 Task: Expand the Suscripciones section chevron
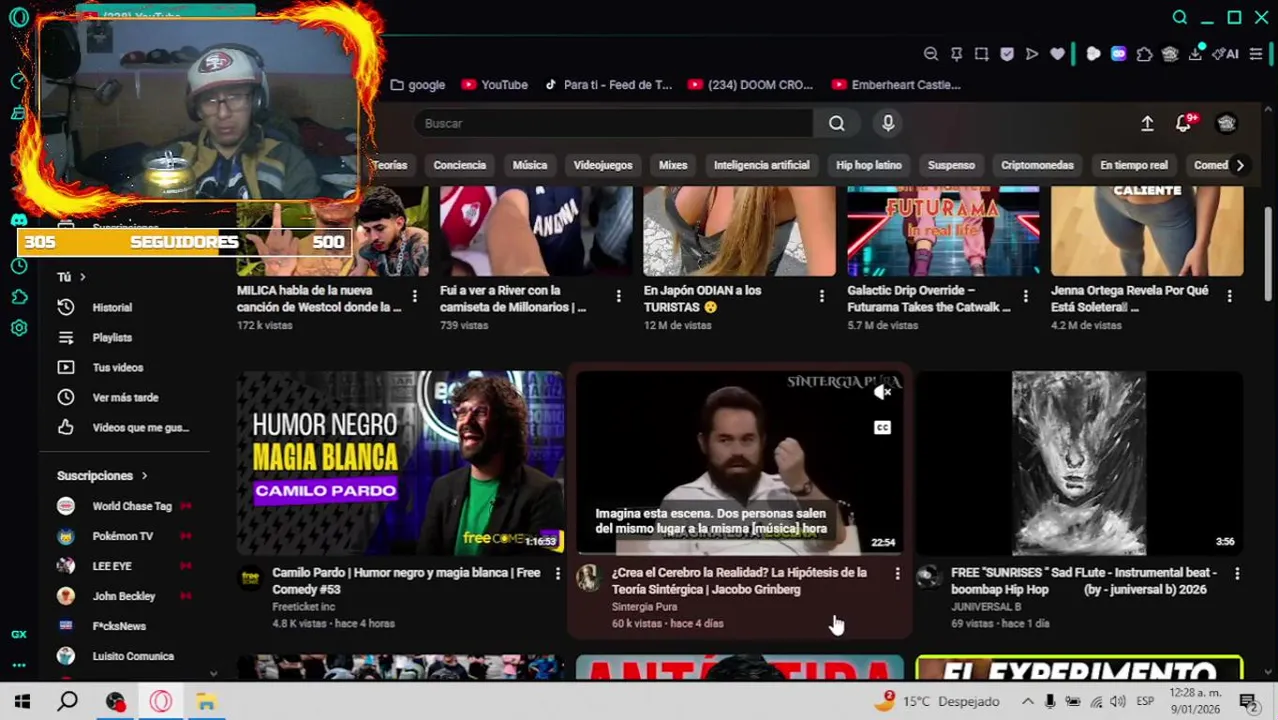[144, 476]
